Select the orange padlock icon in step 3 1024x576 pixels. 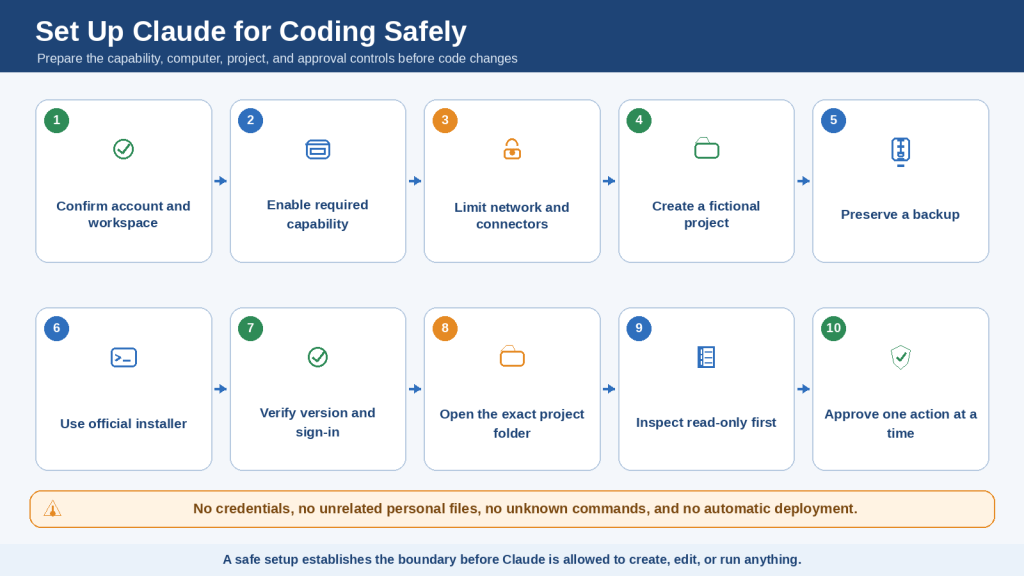coord(512,149)
